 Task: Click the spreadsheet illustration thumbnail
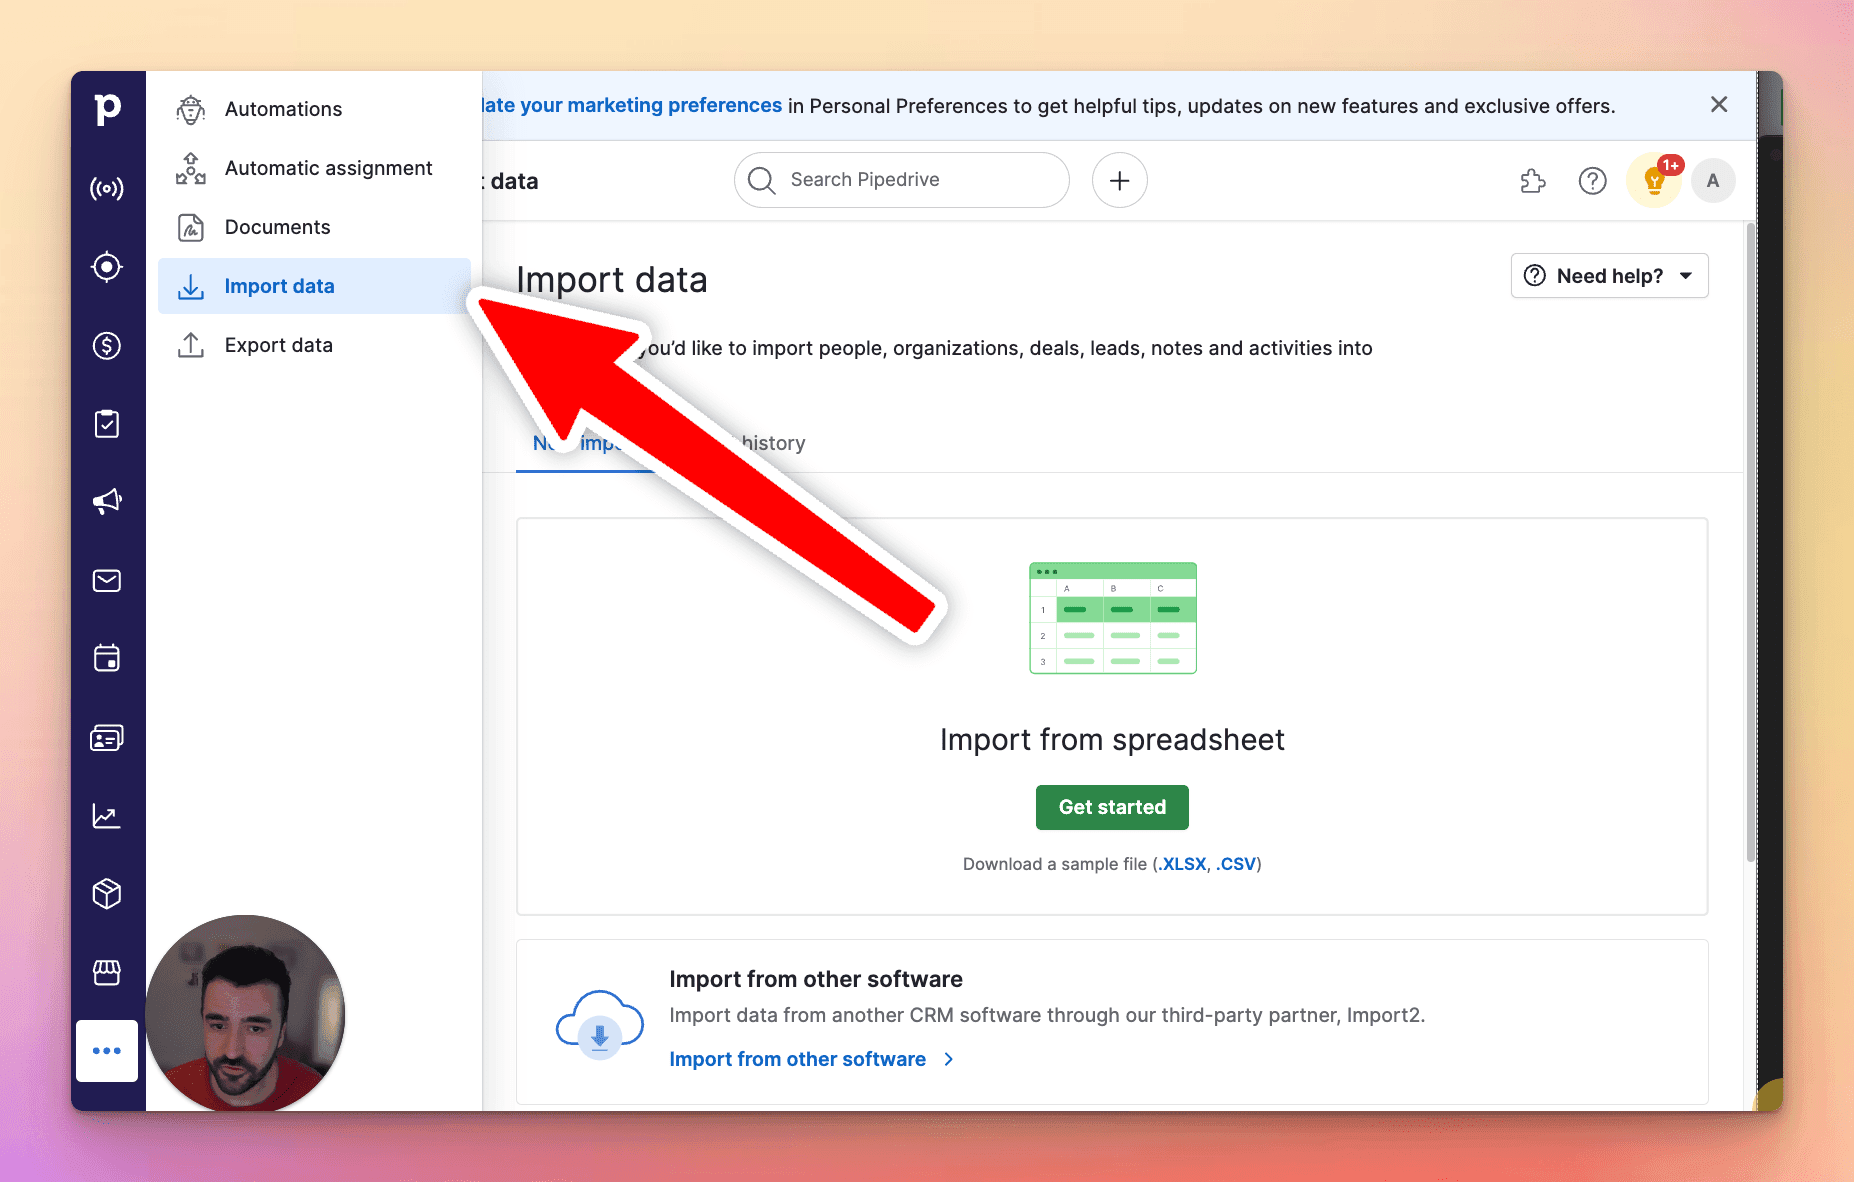tap(1113, 618)
